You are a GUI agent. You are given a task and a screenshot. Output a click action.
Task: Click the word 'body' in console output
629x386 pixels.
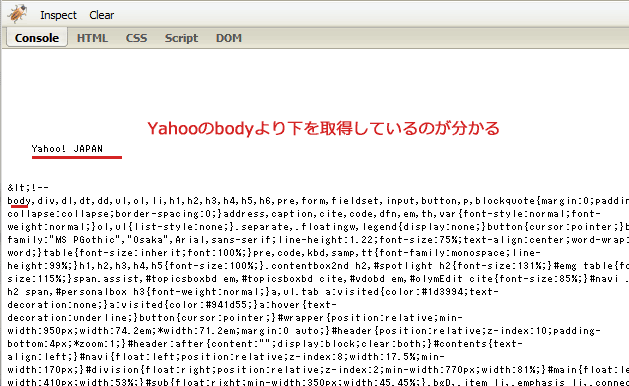point(19,201)
